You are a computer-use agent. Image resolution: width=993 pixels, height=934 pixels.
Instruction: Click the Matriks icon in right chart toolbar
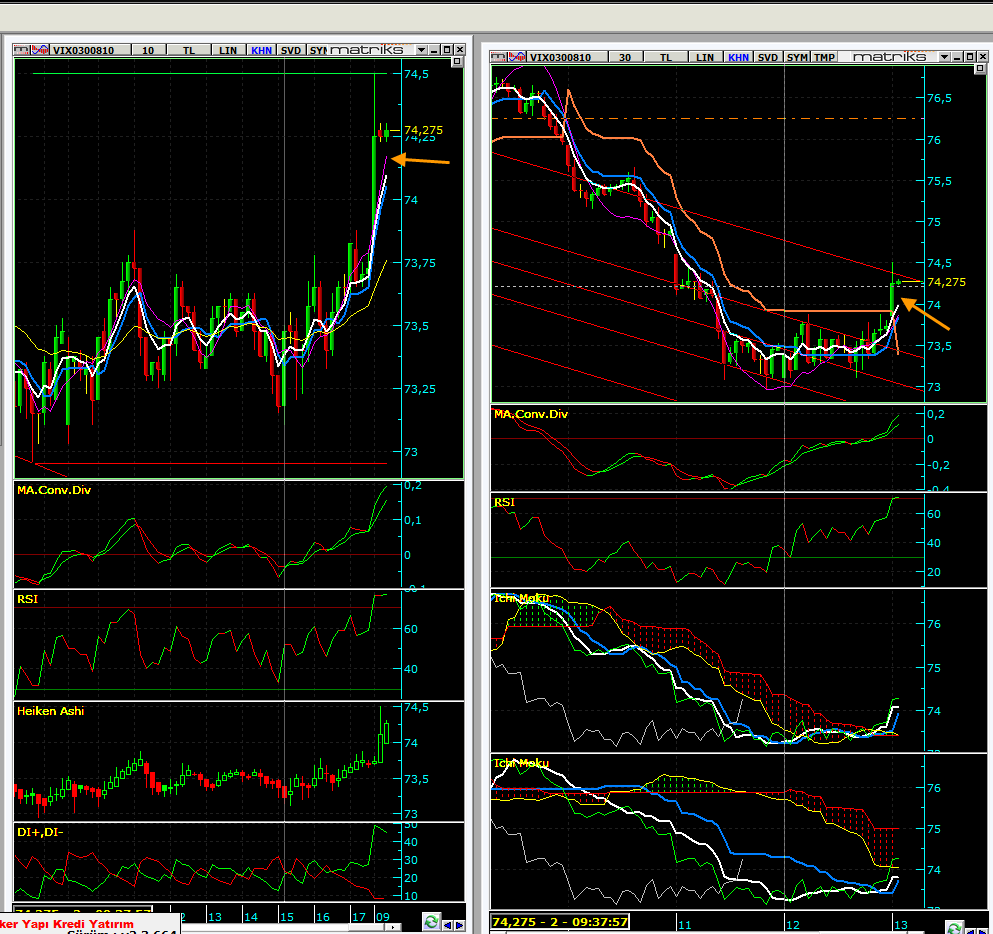pos(498,57)
